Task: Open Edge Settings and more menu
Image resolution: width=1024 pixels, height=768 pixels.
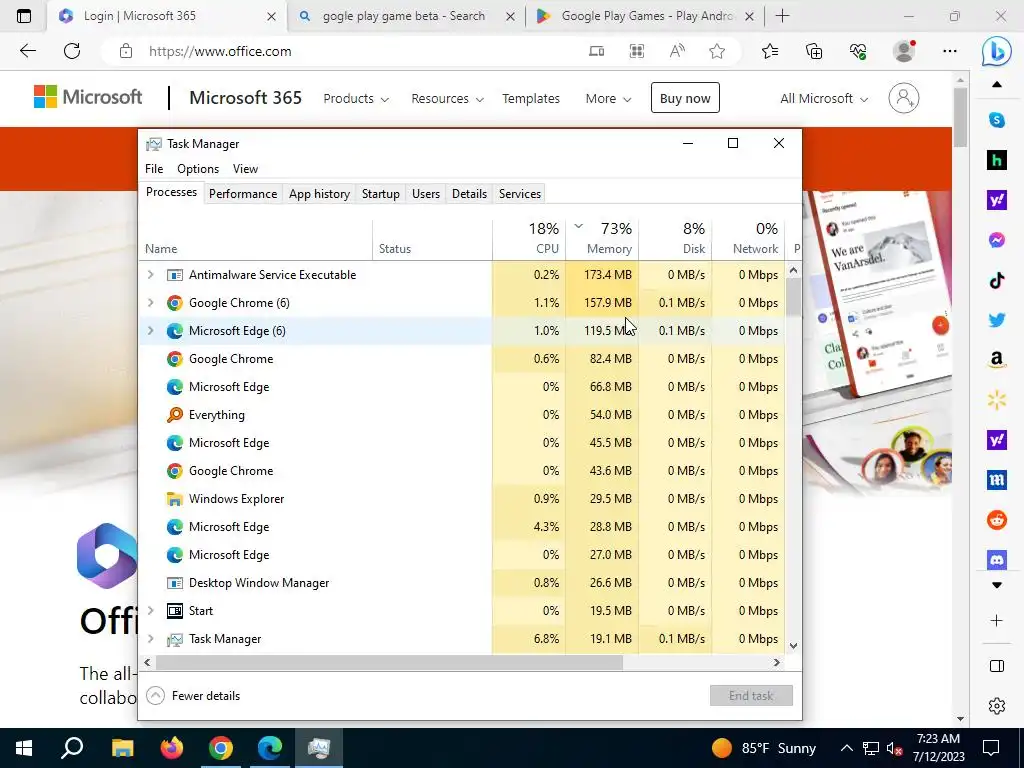Action: 950,51
